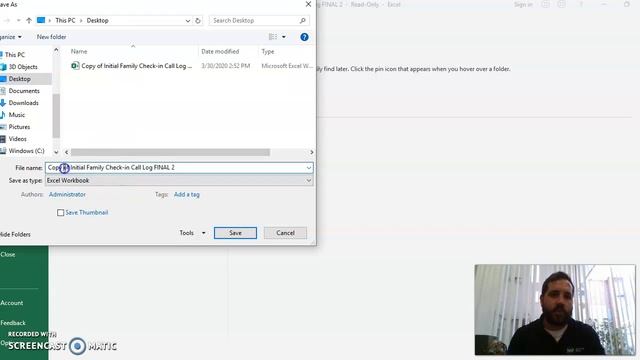Open Windows (C:) in navigation tree
Image resolution: width=640 pixels, height=360 pixels.
pos(26,151)
